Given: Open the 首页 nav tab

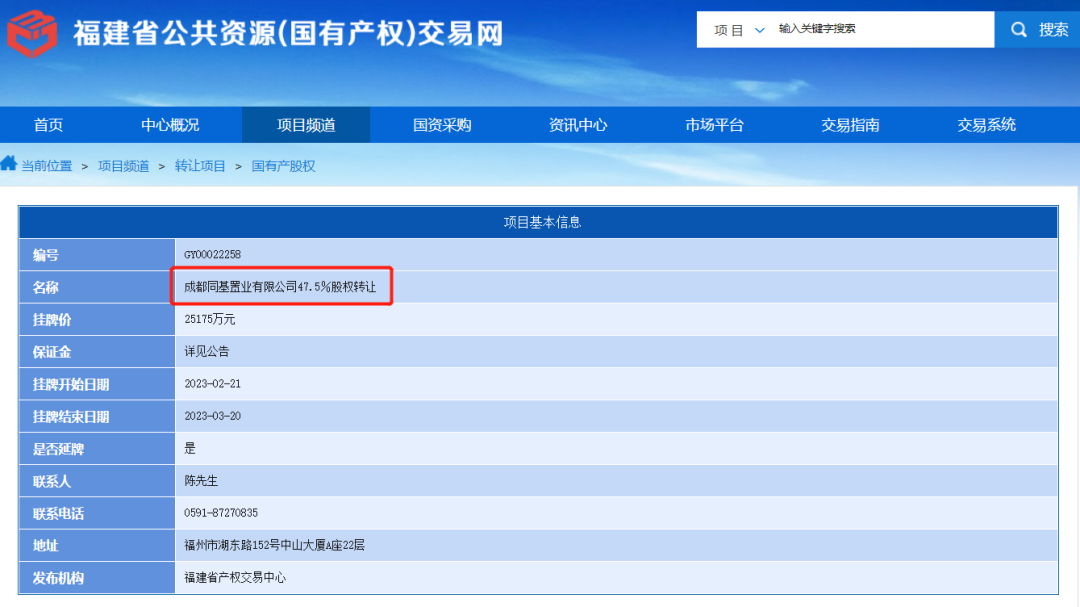Looking at the screenshot, I should [48, 125].
